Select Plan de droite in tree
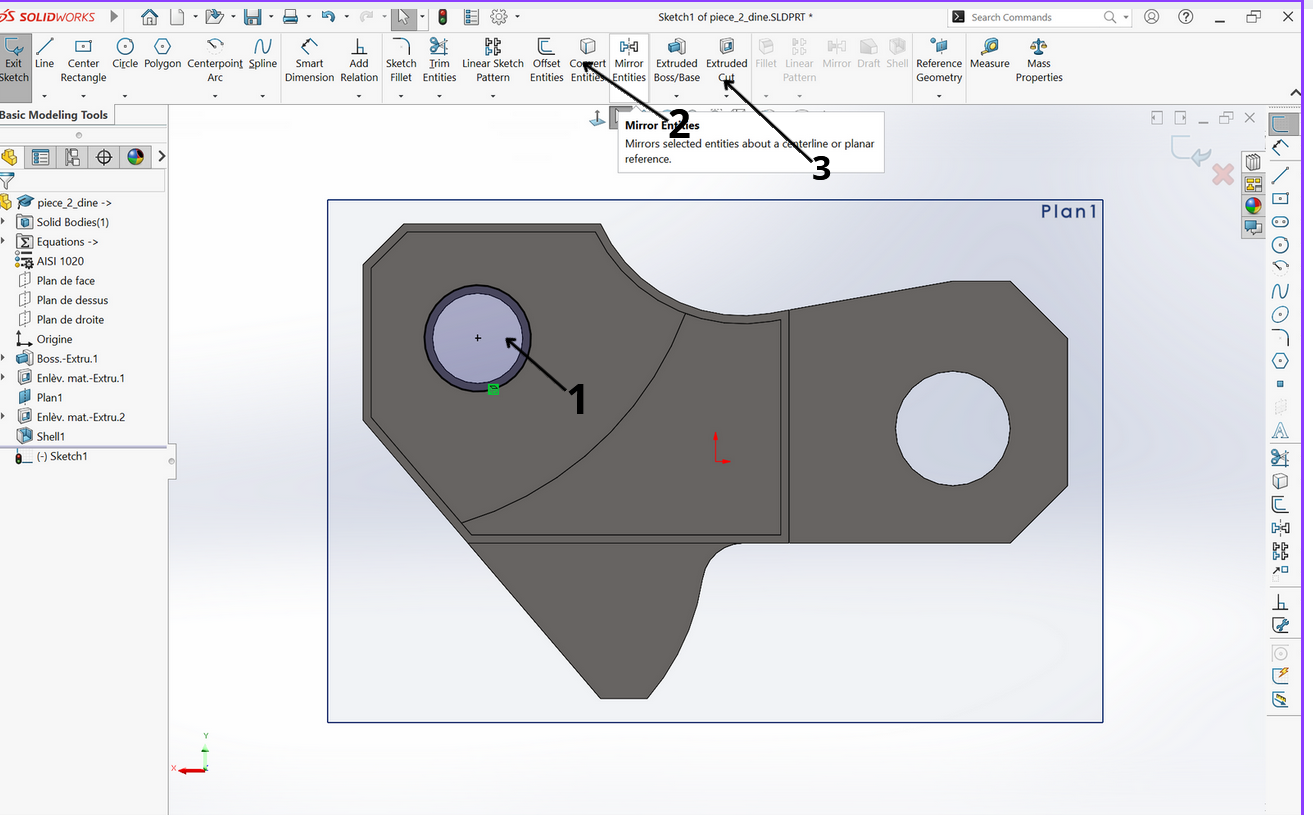 pyautogui.click(x=70, y=319)
